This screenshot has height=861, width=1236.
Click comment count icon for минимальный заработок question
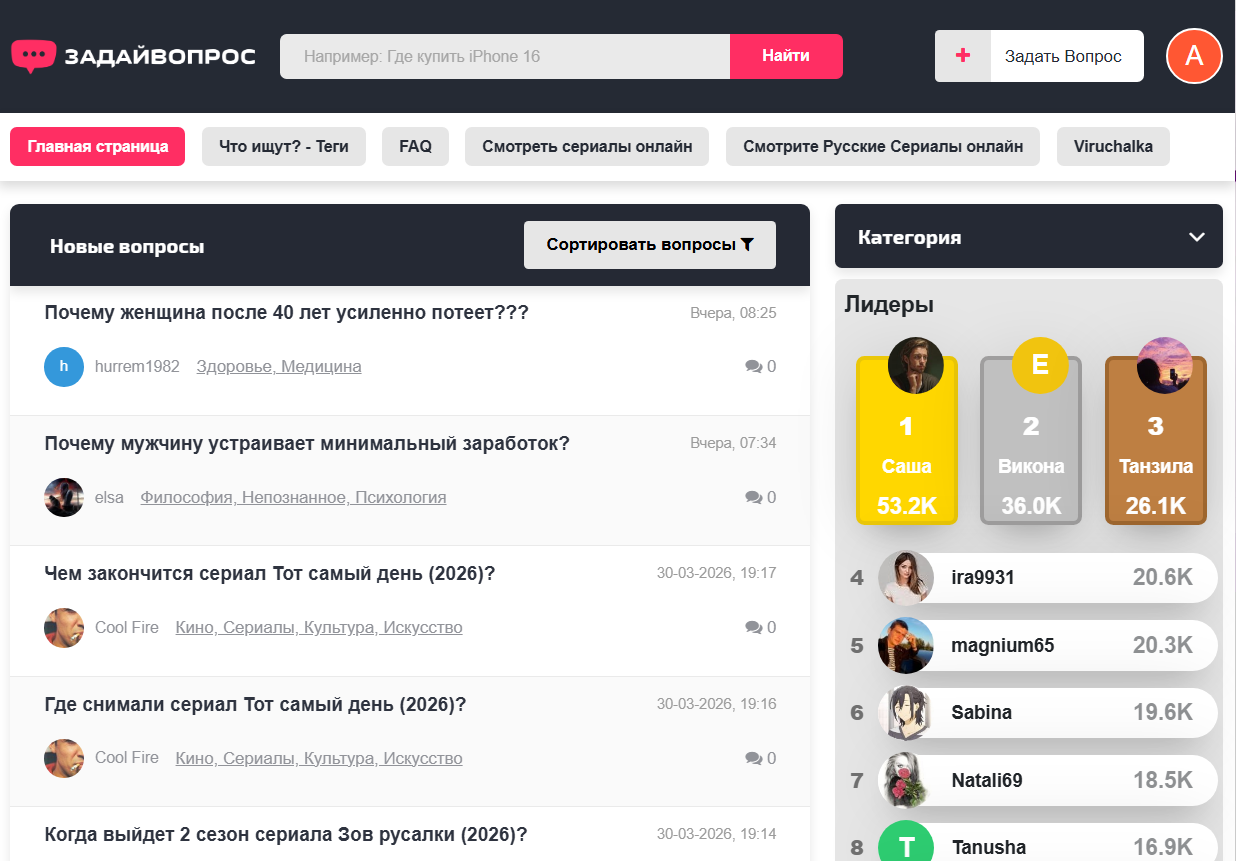coord(753,497)
